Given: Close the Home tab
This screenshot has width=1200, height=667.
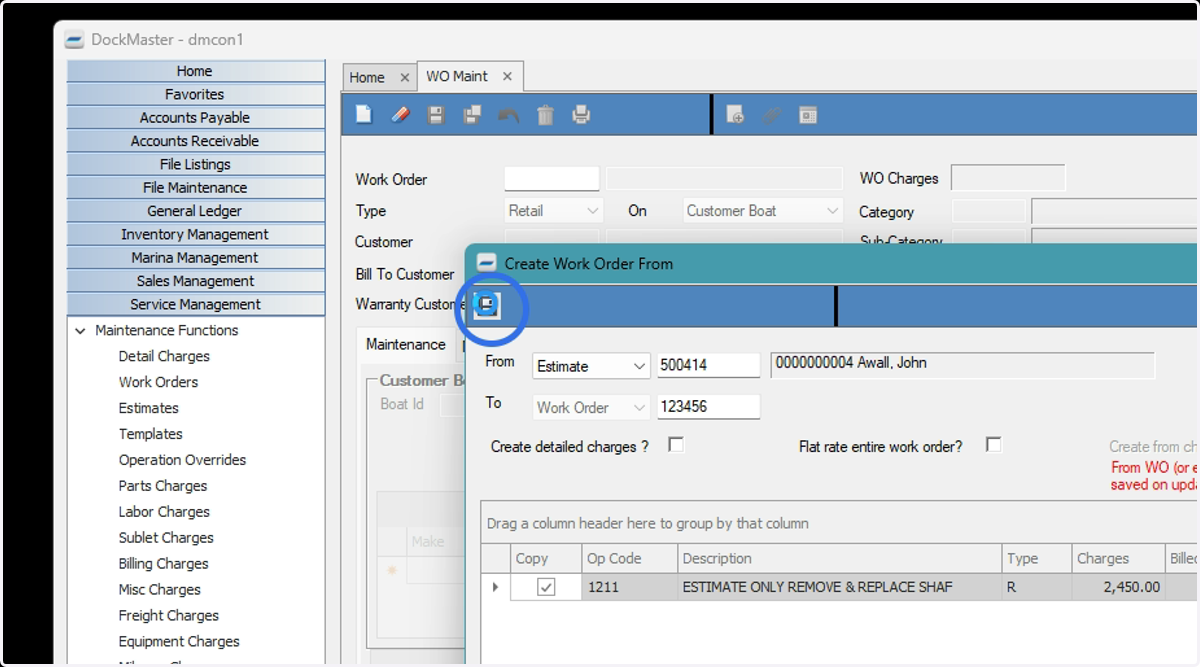Looking at the screenshot, I should [x=405, y=77].
